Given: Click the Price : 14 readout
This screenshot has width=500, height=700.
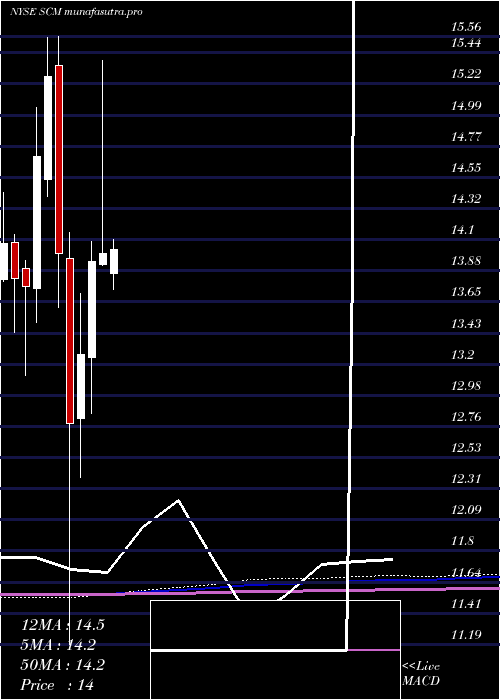Looking at the screenshot, I should click(x=57, y=685).
